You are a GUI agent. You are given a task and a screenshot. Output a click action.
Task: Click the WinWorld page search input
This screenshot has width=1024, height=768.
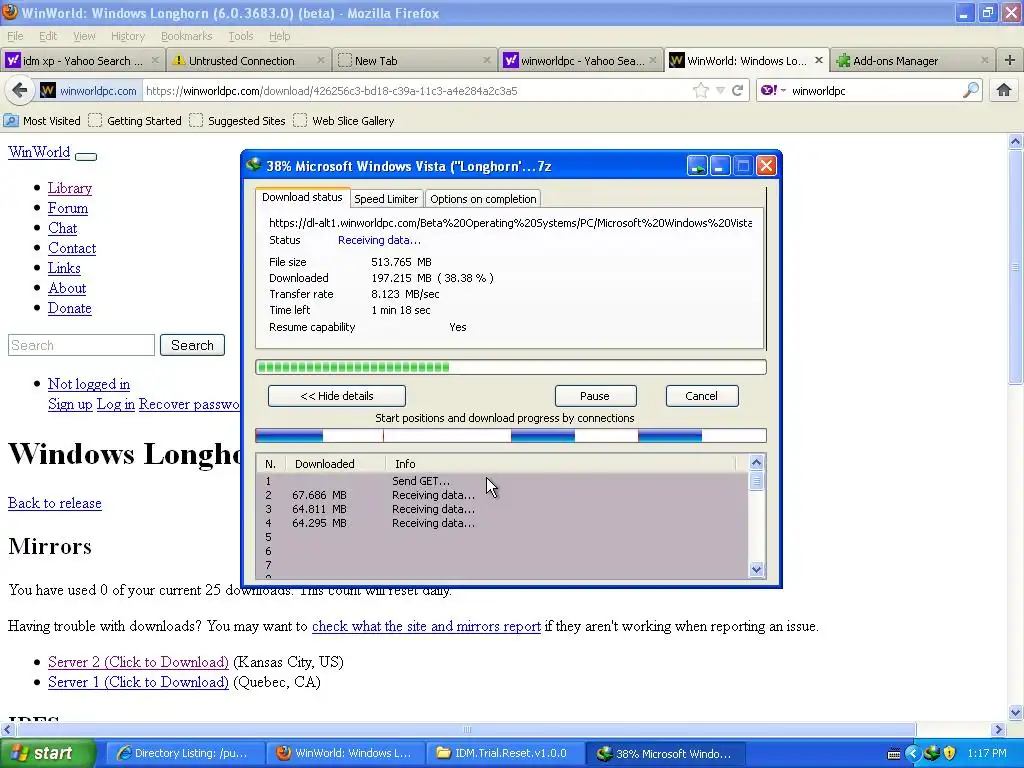(x=82, y=345)
